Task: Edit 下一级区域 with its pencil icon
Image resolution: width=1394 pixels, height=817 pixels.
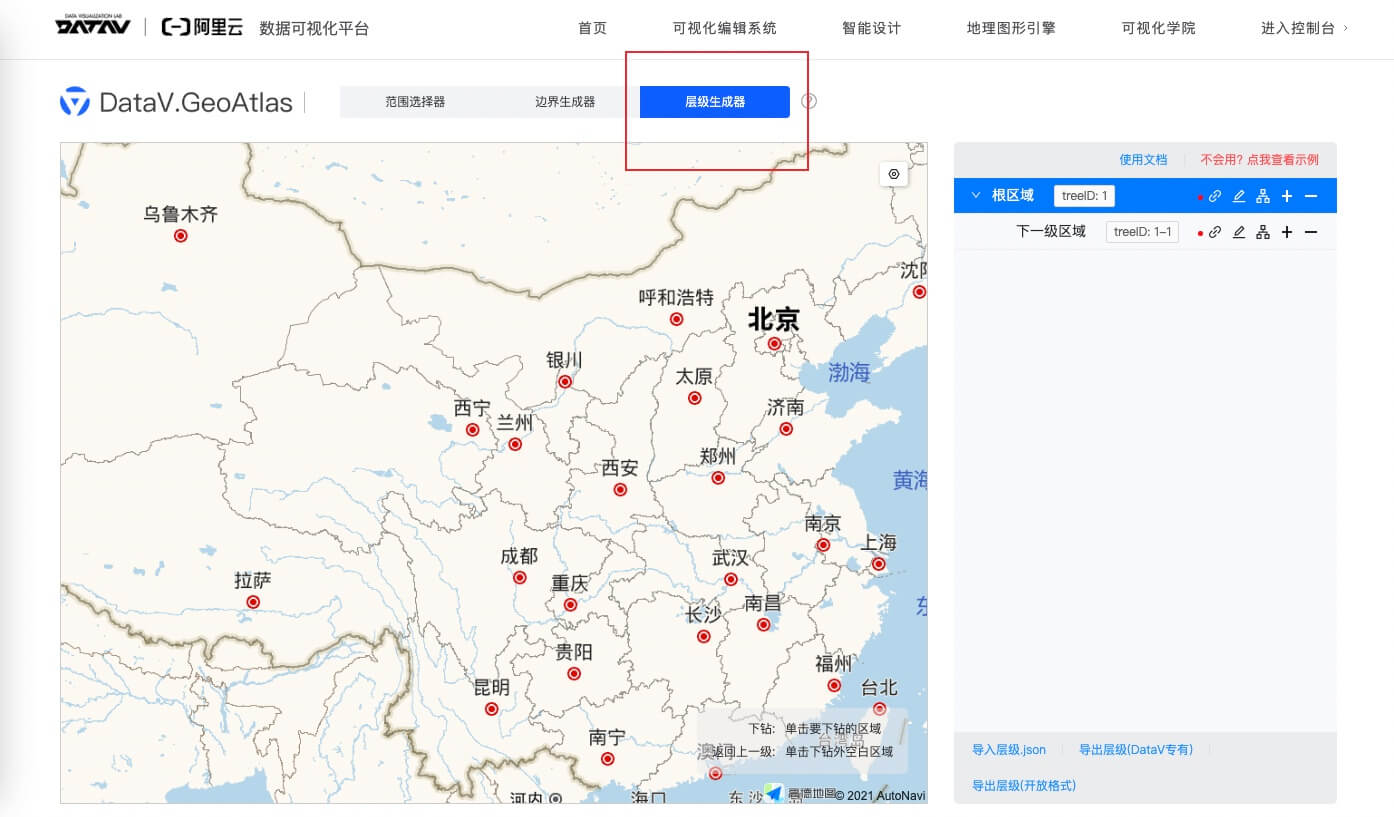Action: tap(1239, 232)
